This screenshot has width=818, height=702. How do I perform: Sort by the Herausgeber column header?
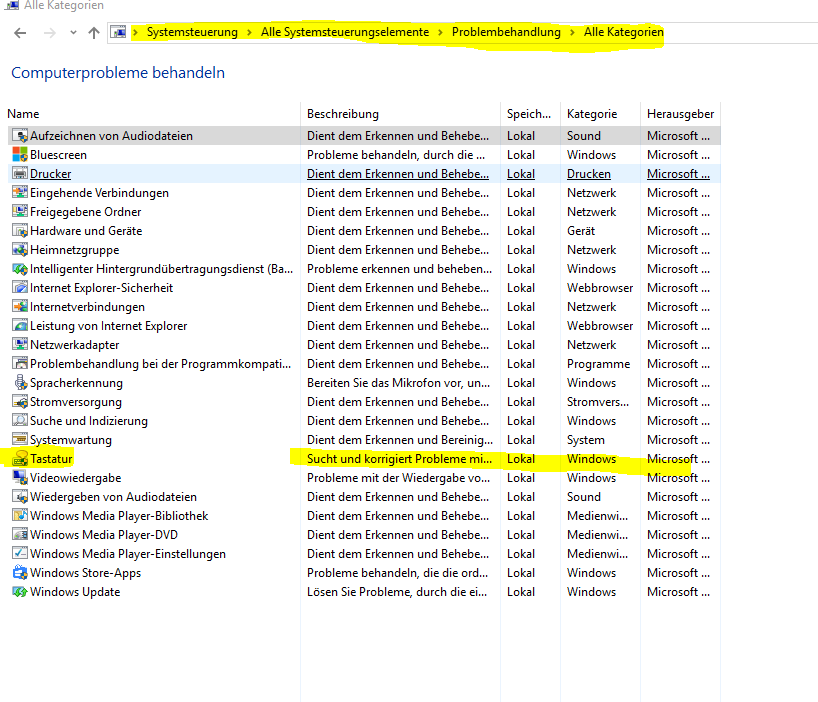click(680, 114)
